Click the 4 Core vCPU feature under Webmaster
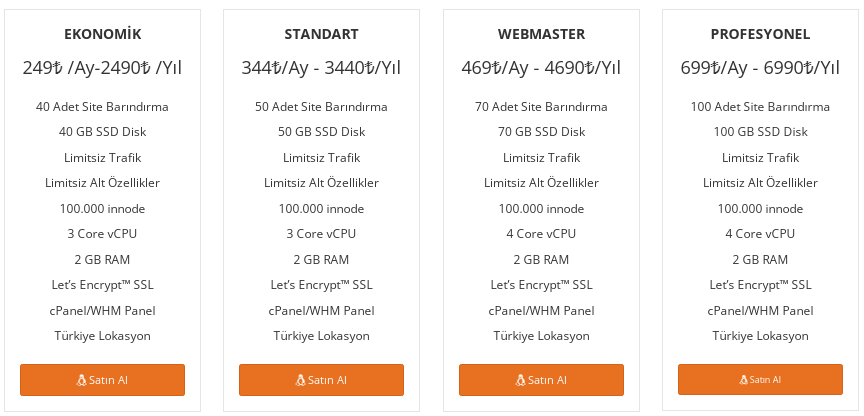Image resolution: width=864 pixels, height=416 pixels. [541, 234]
